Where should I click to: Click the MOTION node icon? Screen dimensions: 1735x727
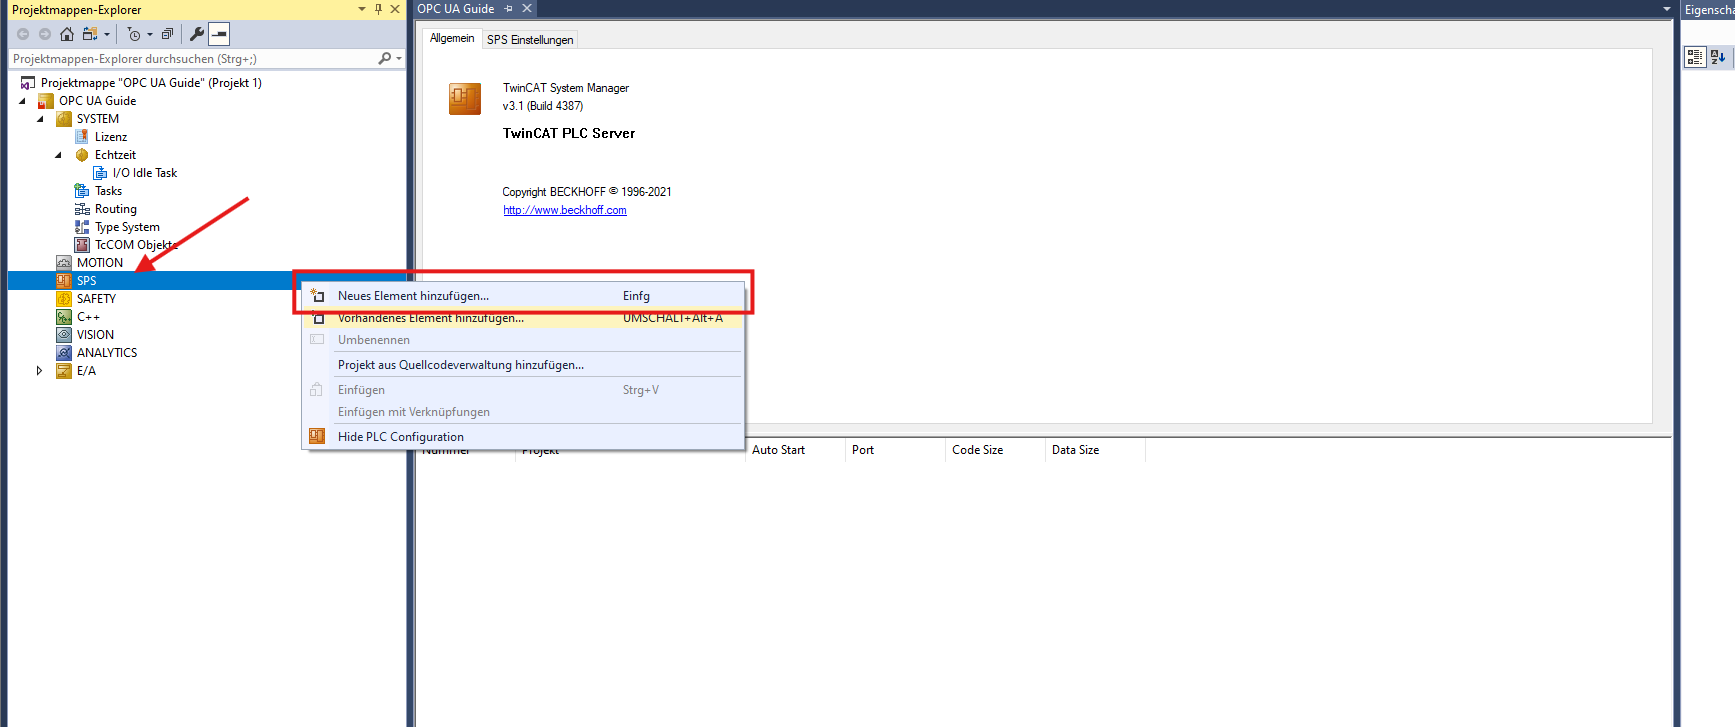coord(64,263)
